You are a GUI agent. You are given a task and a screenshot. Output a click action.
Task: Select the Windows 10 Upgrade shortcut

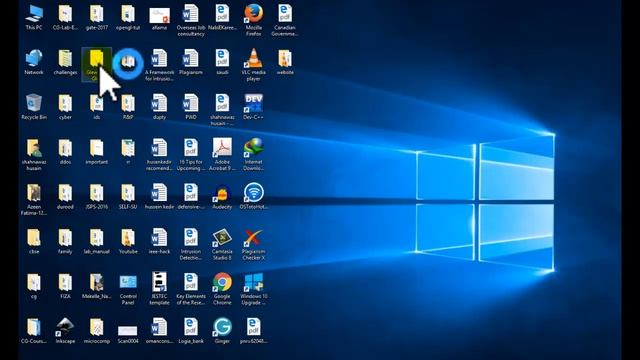253,289
